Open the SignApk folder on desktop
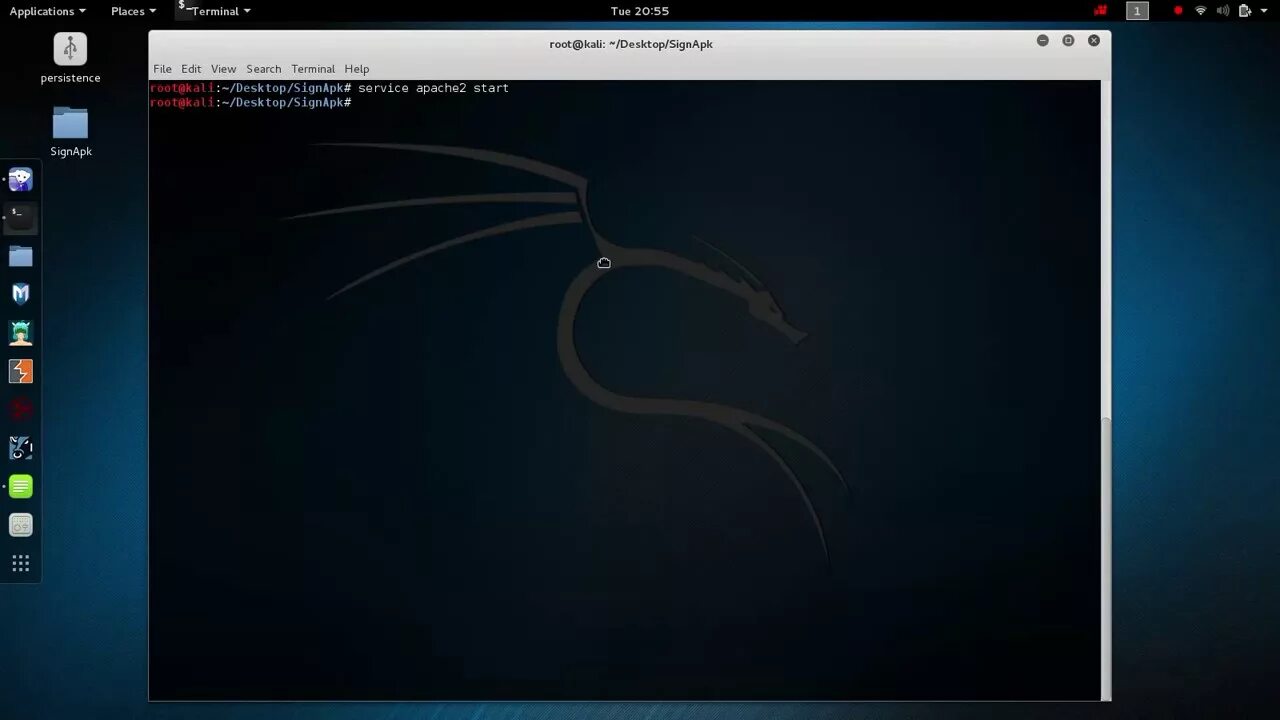Screen dimensions: 1280x720 coord(70,131)
